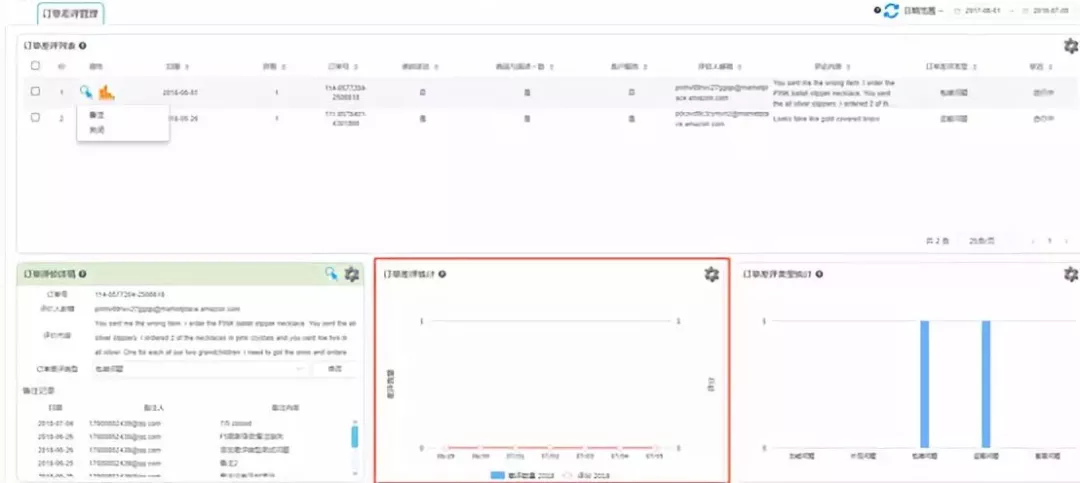Viewport: 1080px width, 483px height.
Task: Toggle the select-all checkbox in the table header
Action: pos(35,66)
